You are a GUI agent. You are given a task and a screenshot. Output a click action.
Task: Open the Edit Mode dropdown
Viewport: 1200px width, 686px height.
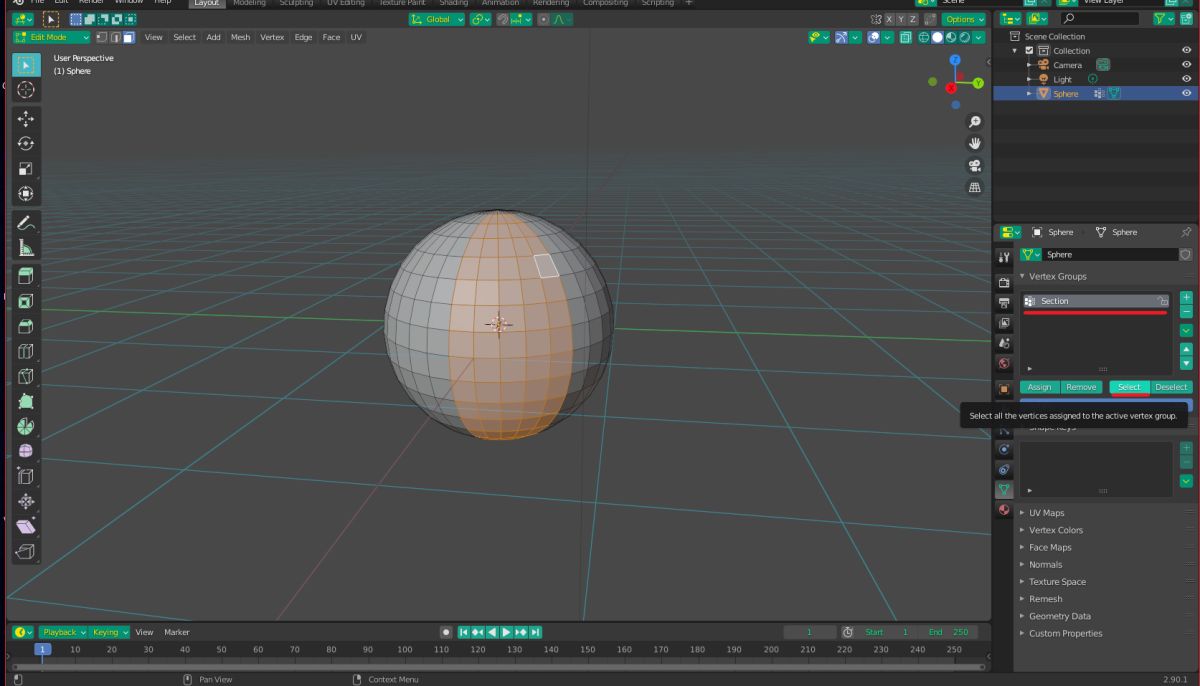coord(51,37)
